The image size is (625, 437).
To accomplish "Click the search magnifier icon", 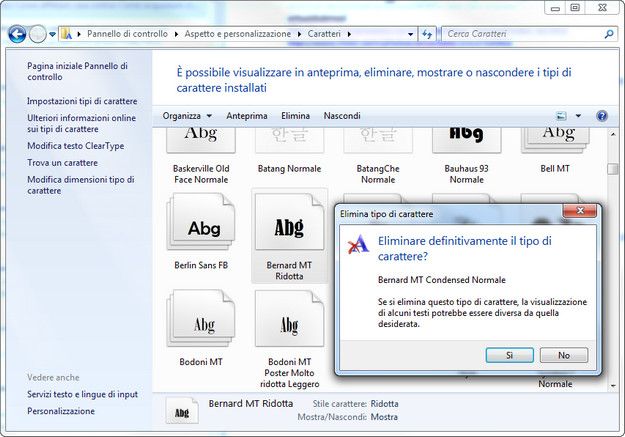I will tap(609, 34).
